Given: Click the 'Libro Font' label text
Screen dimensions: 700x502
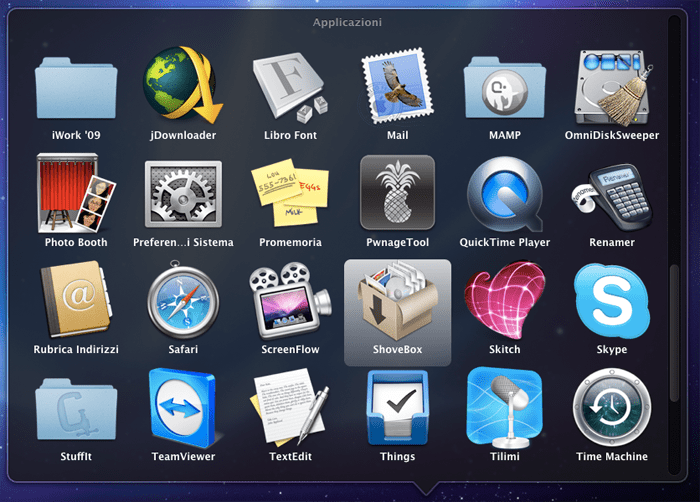Looking at the screenshot, I should tap(290, 135).
